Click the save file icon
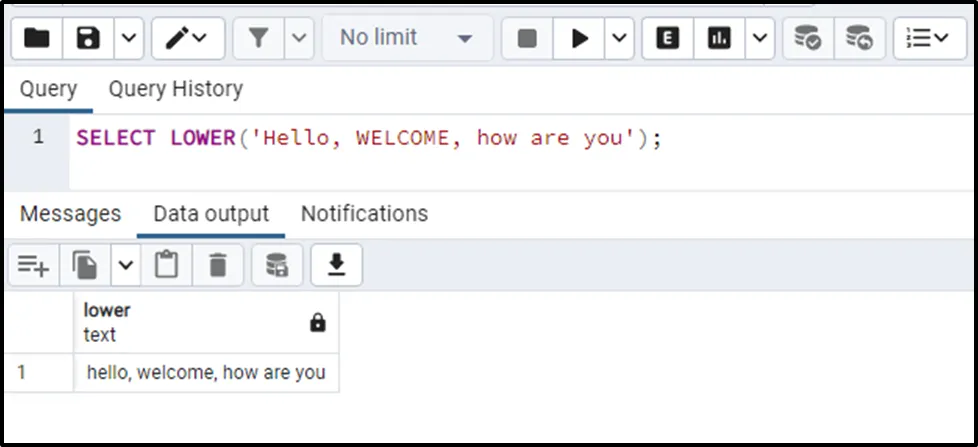Screen dimensions: 978x447 coord(88,39)
